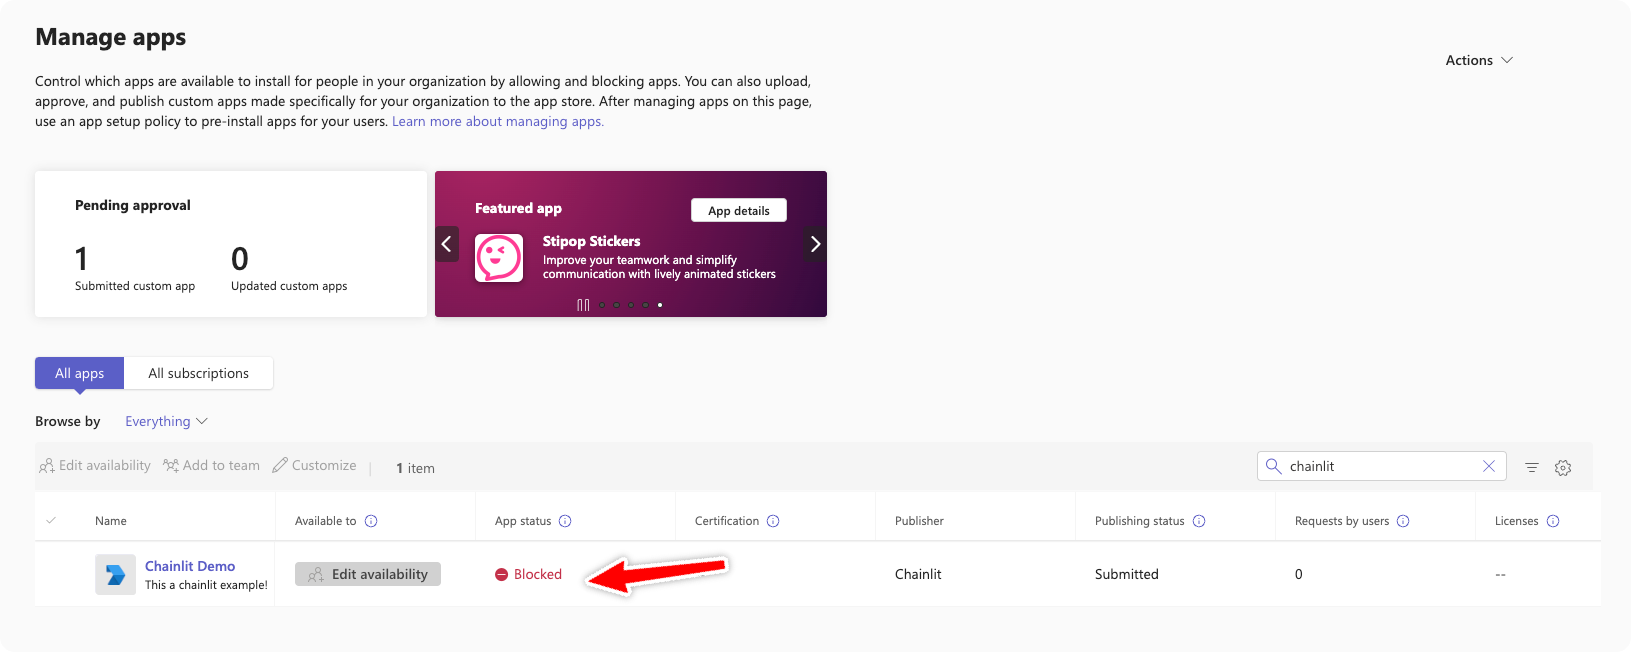Select last carousel dot indicator
Screen dimensions: 1631x652
[660, 305]
